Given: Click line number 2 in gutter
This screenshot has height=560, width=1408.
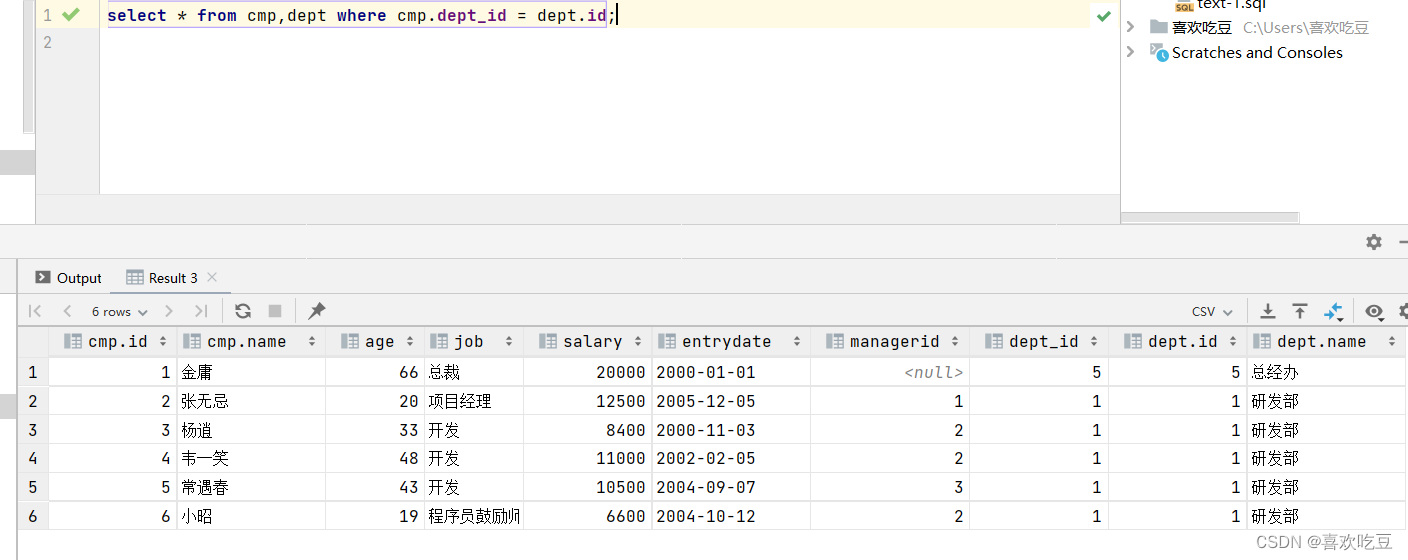Looking at the screenshot, I should (x=47, y=42).
